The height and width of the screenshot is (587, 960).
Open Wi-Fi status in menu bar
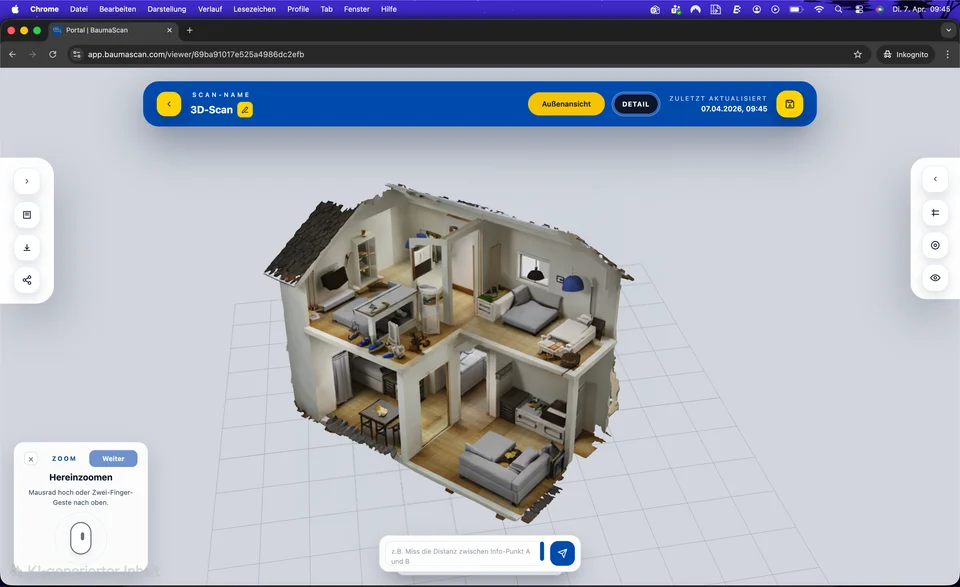point(819,9)
